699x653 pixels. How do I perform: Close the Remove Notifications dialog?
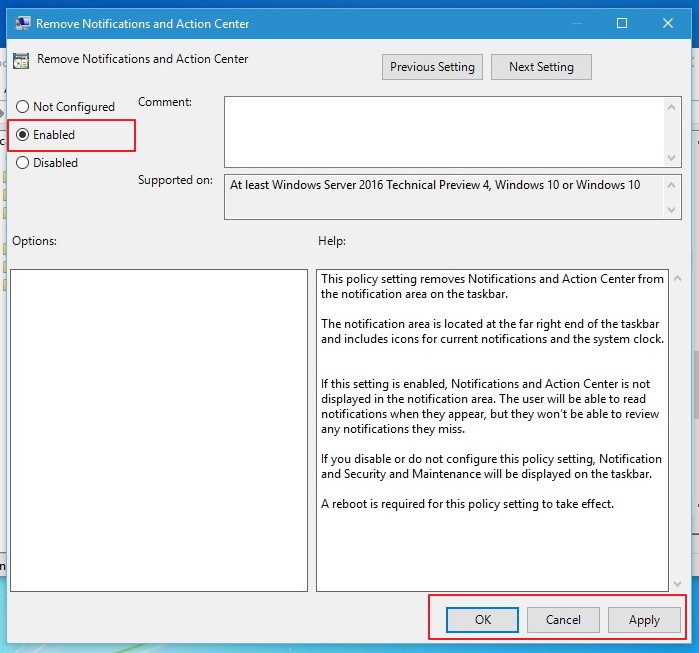668,23
